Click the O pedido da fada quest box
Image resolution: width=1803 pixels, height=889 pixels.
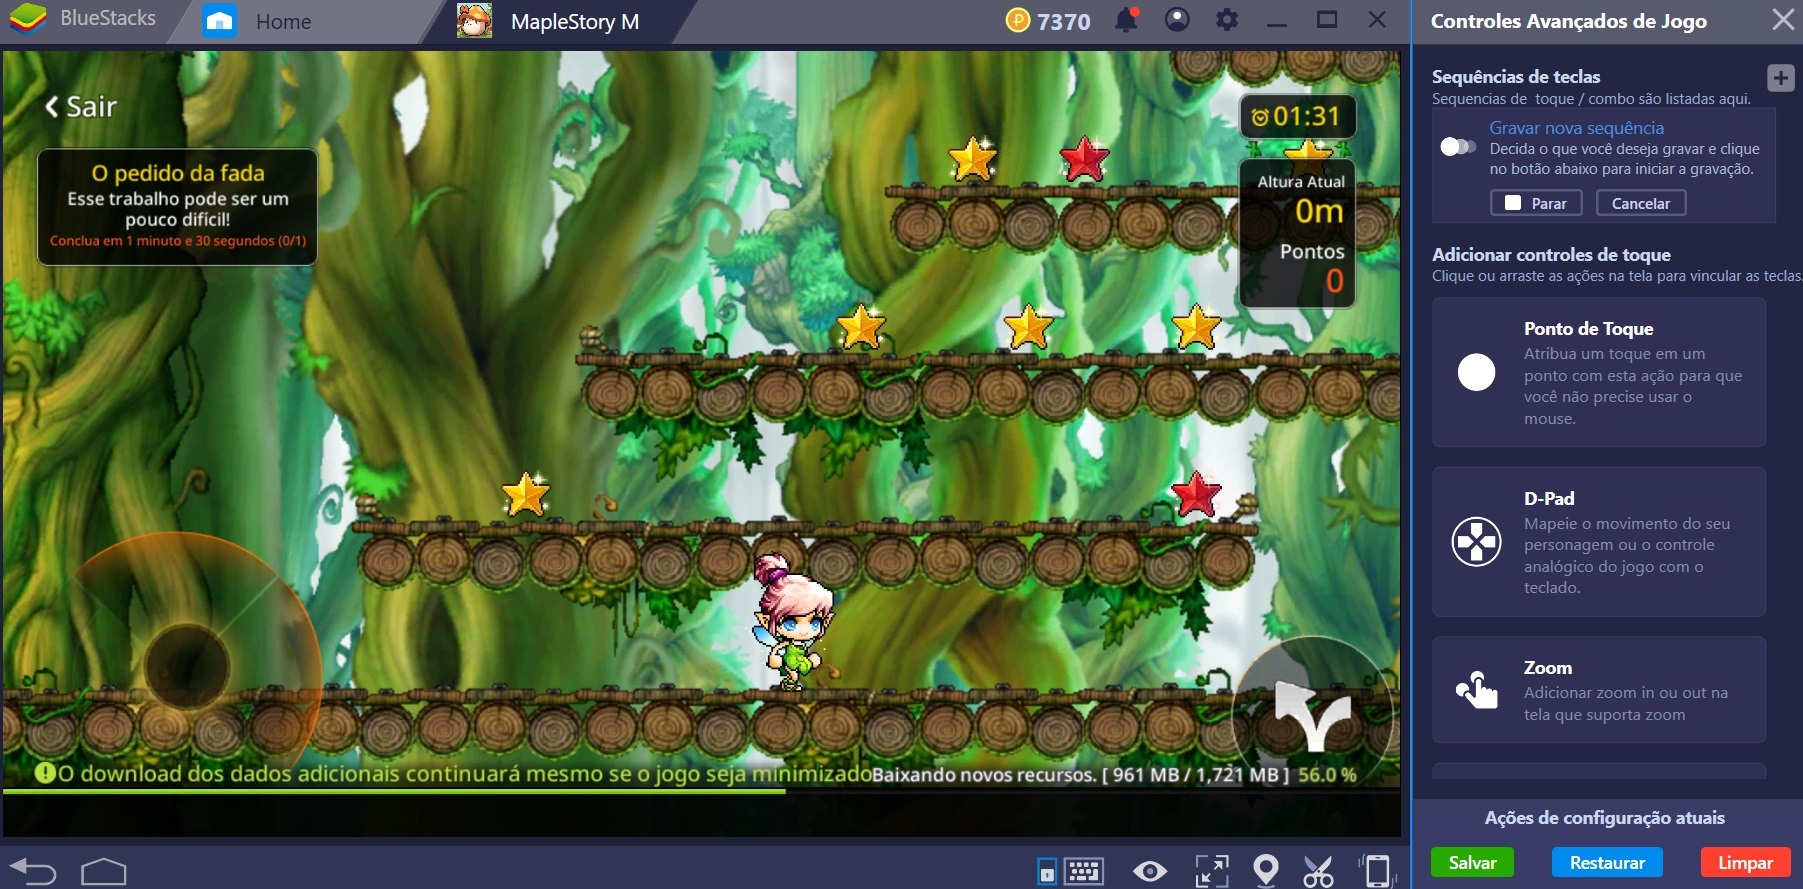click(177, 207)
